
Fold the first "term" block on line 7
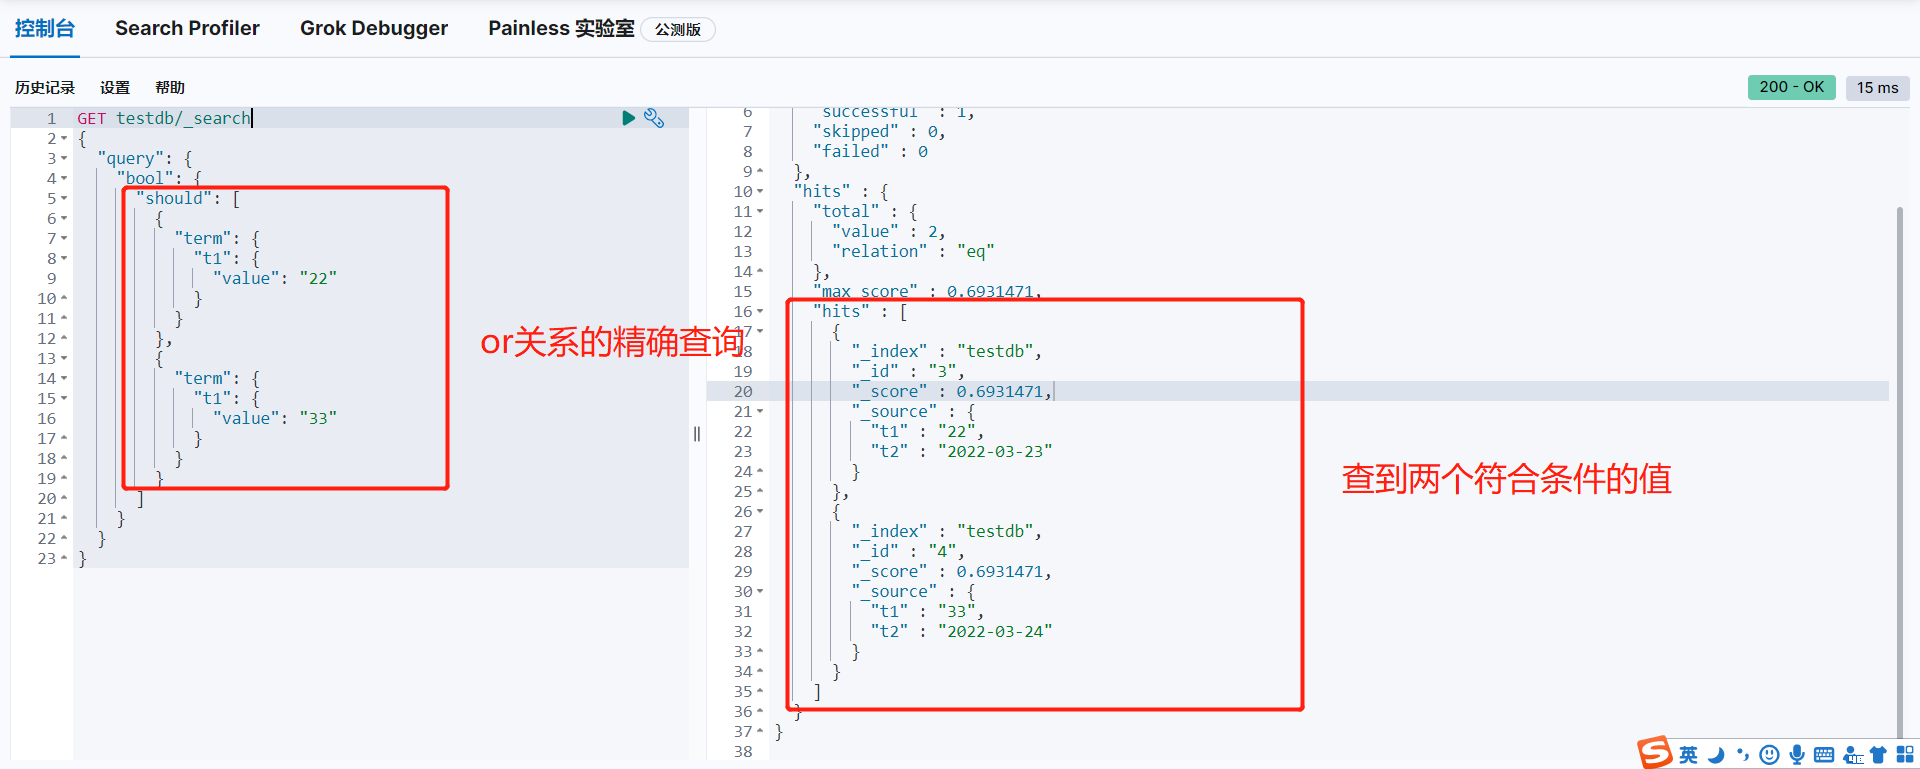click(x=64, y=238)
